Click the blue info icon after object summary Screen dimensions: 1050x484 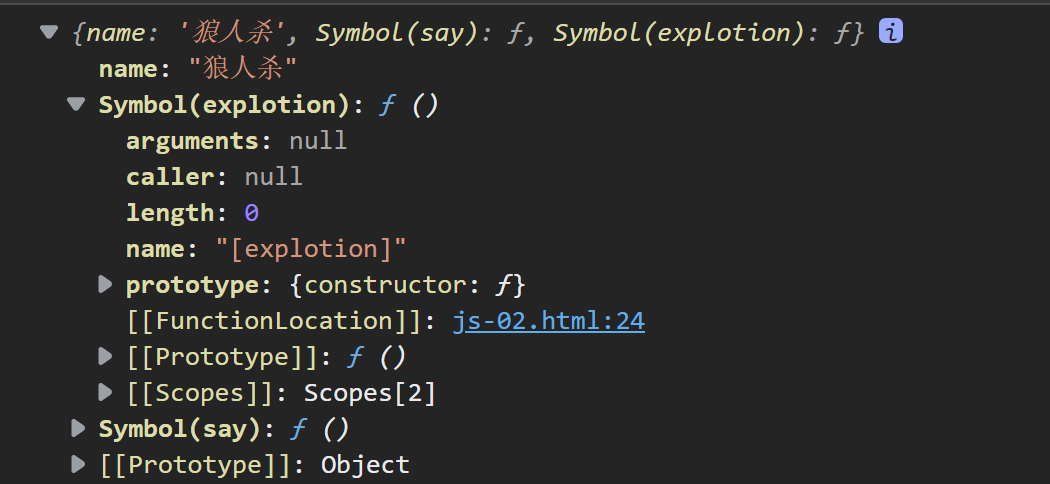(891, 31)
